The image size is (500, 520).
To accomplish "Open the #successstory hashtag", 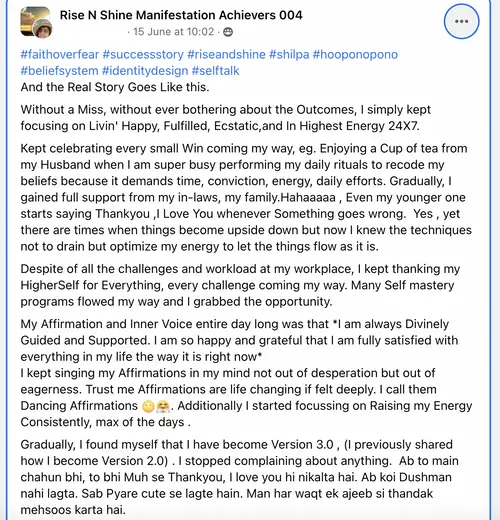I will click(143, 54).
